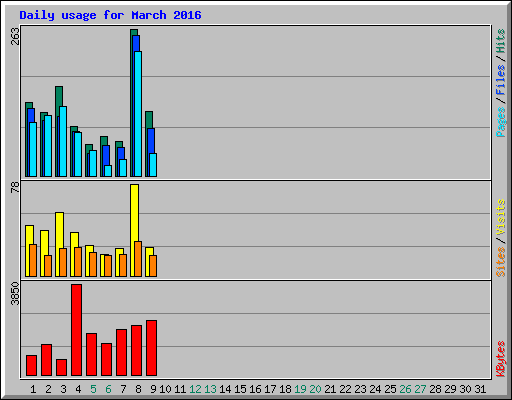Click the tallest red KBytes bar for day 4

coord(76,330)
